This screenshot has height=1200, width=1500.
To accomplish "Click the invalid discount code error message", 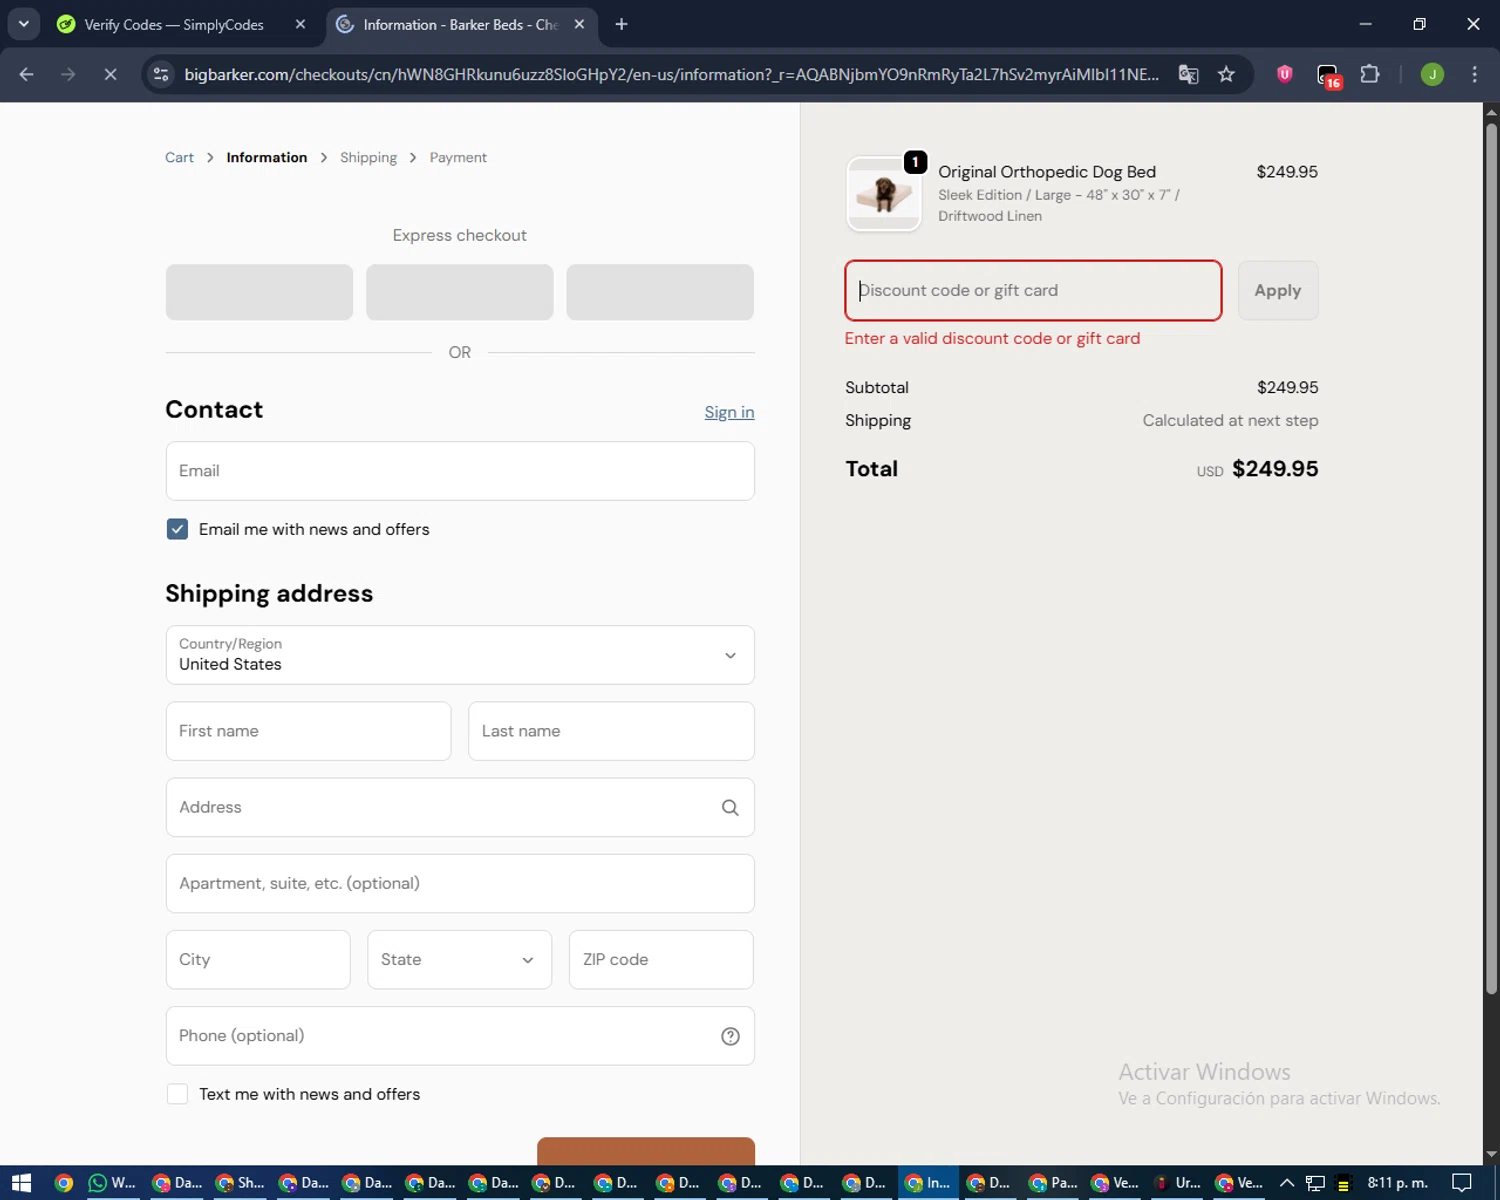I will pos(992,338).
